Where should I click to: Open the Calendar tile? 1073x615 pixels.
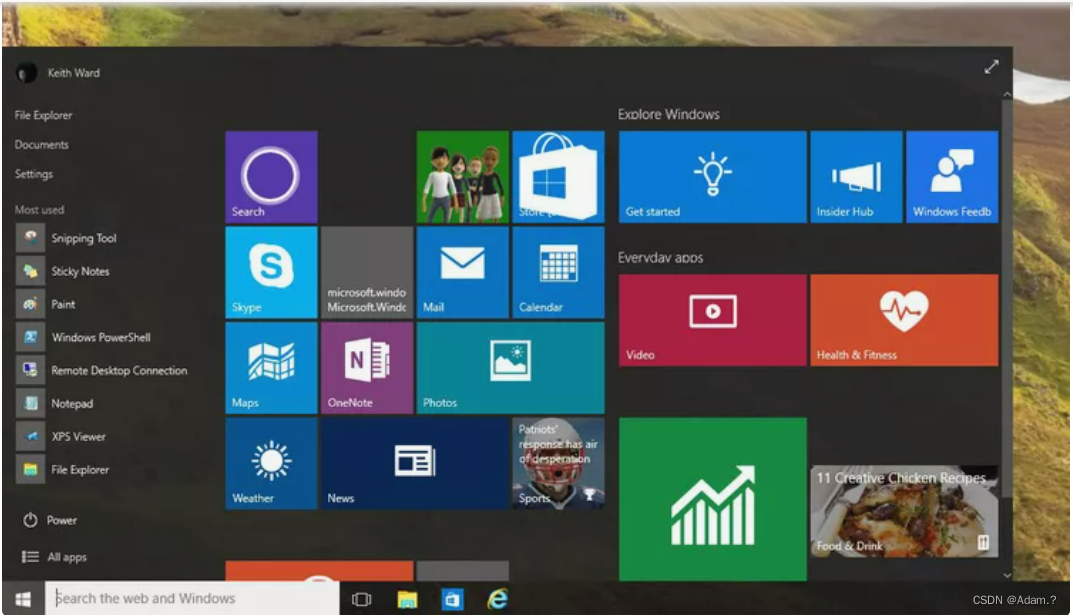(x=558, y=272)
